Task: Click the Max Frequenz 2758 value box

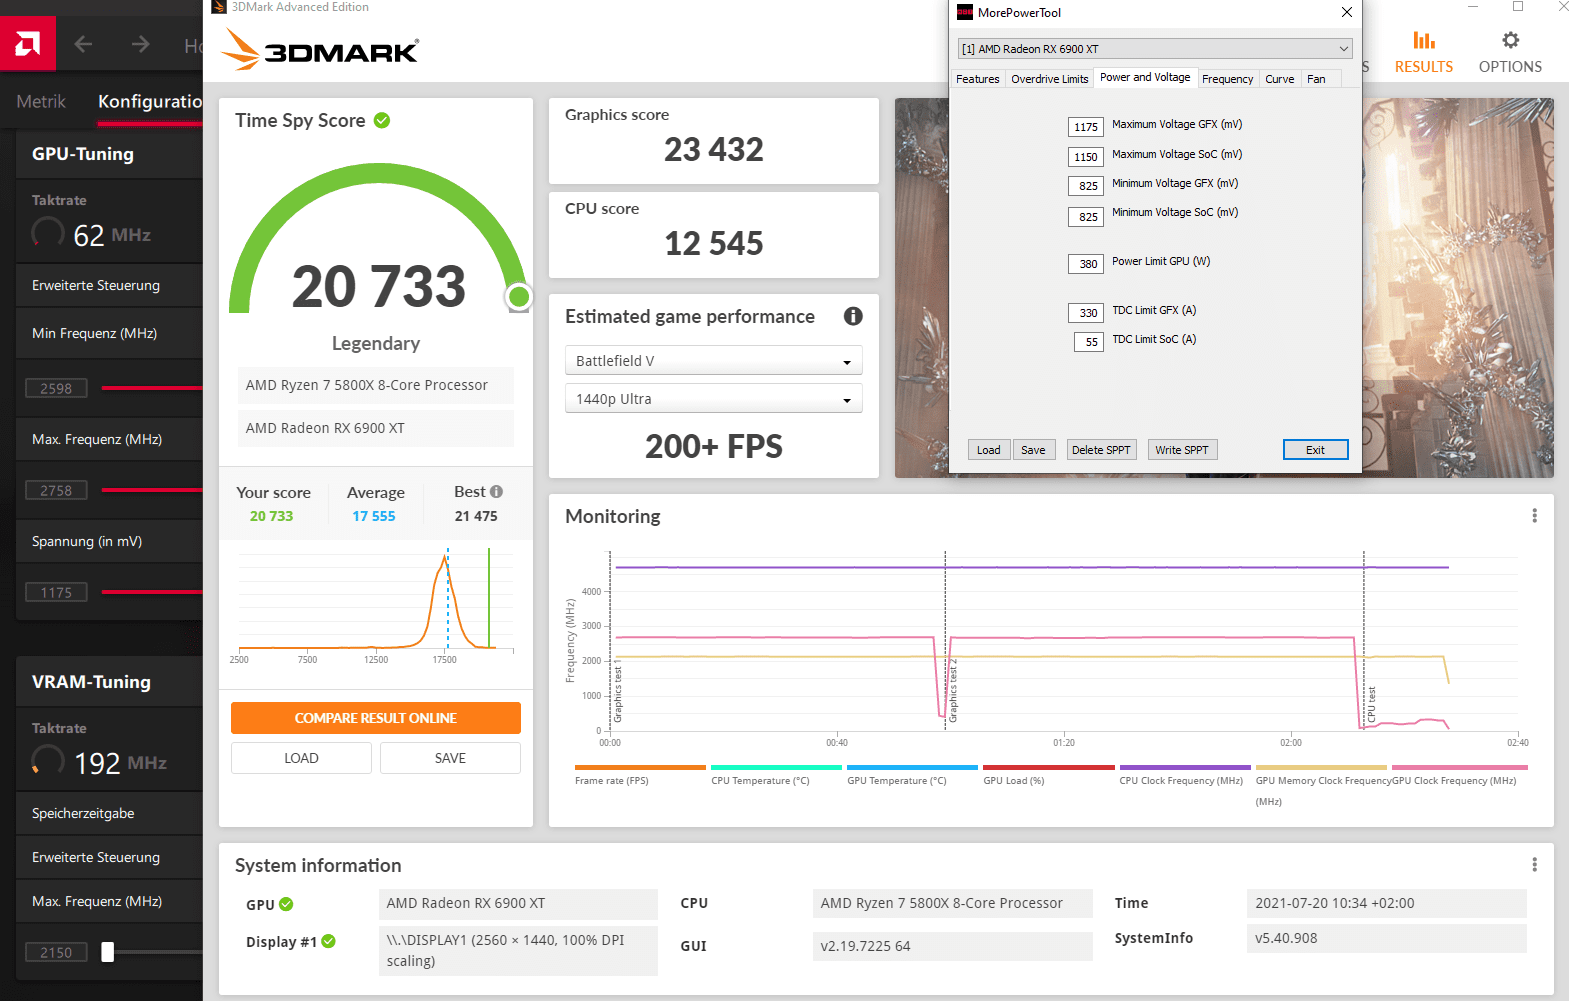Action: click(x=56, y=490)
